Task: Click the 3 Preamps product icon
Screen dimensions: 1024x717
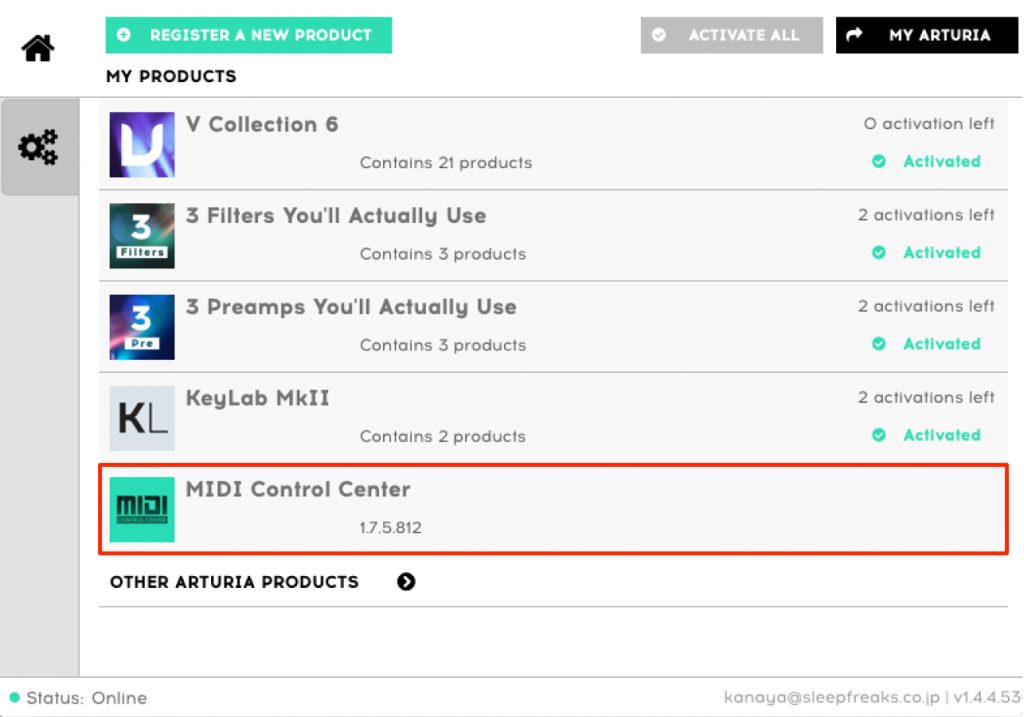Action: [142, 327]
